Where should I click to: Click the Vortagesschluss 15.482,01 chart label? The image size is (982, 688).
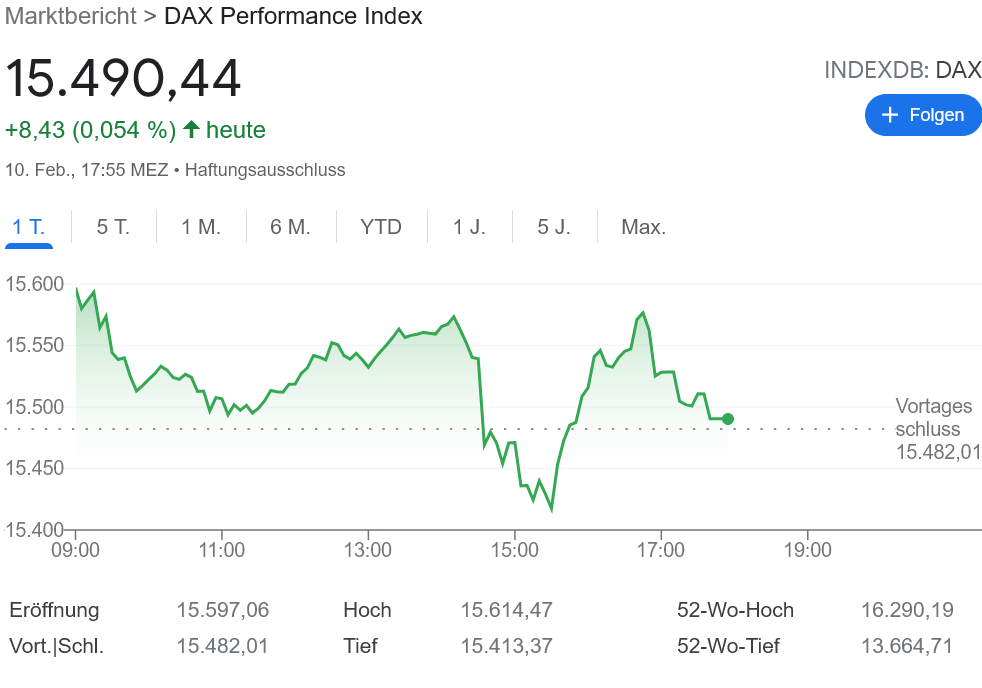tap(933, 429)
